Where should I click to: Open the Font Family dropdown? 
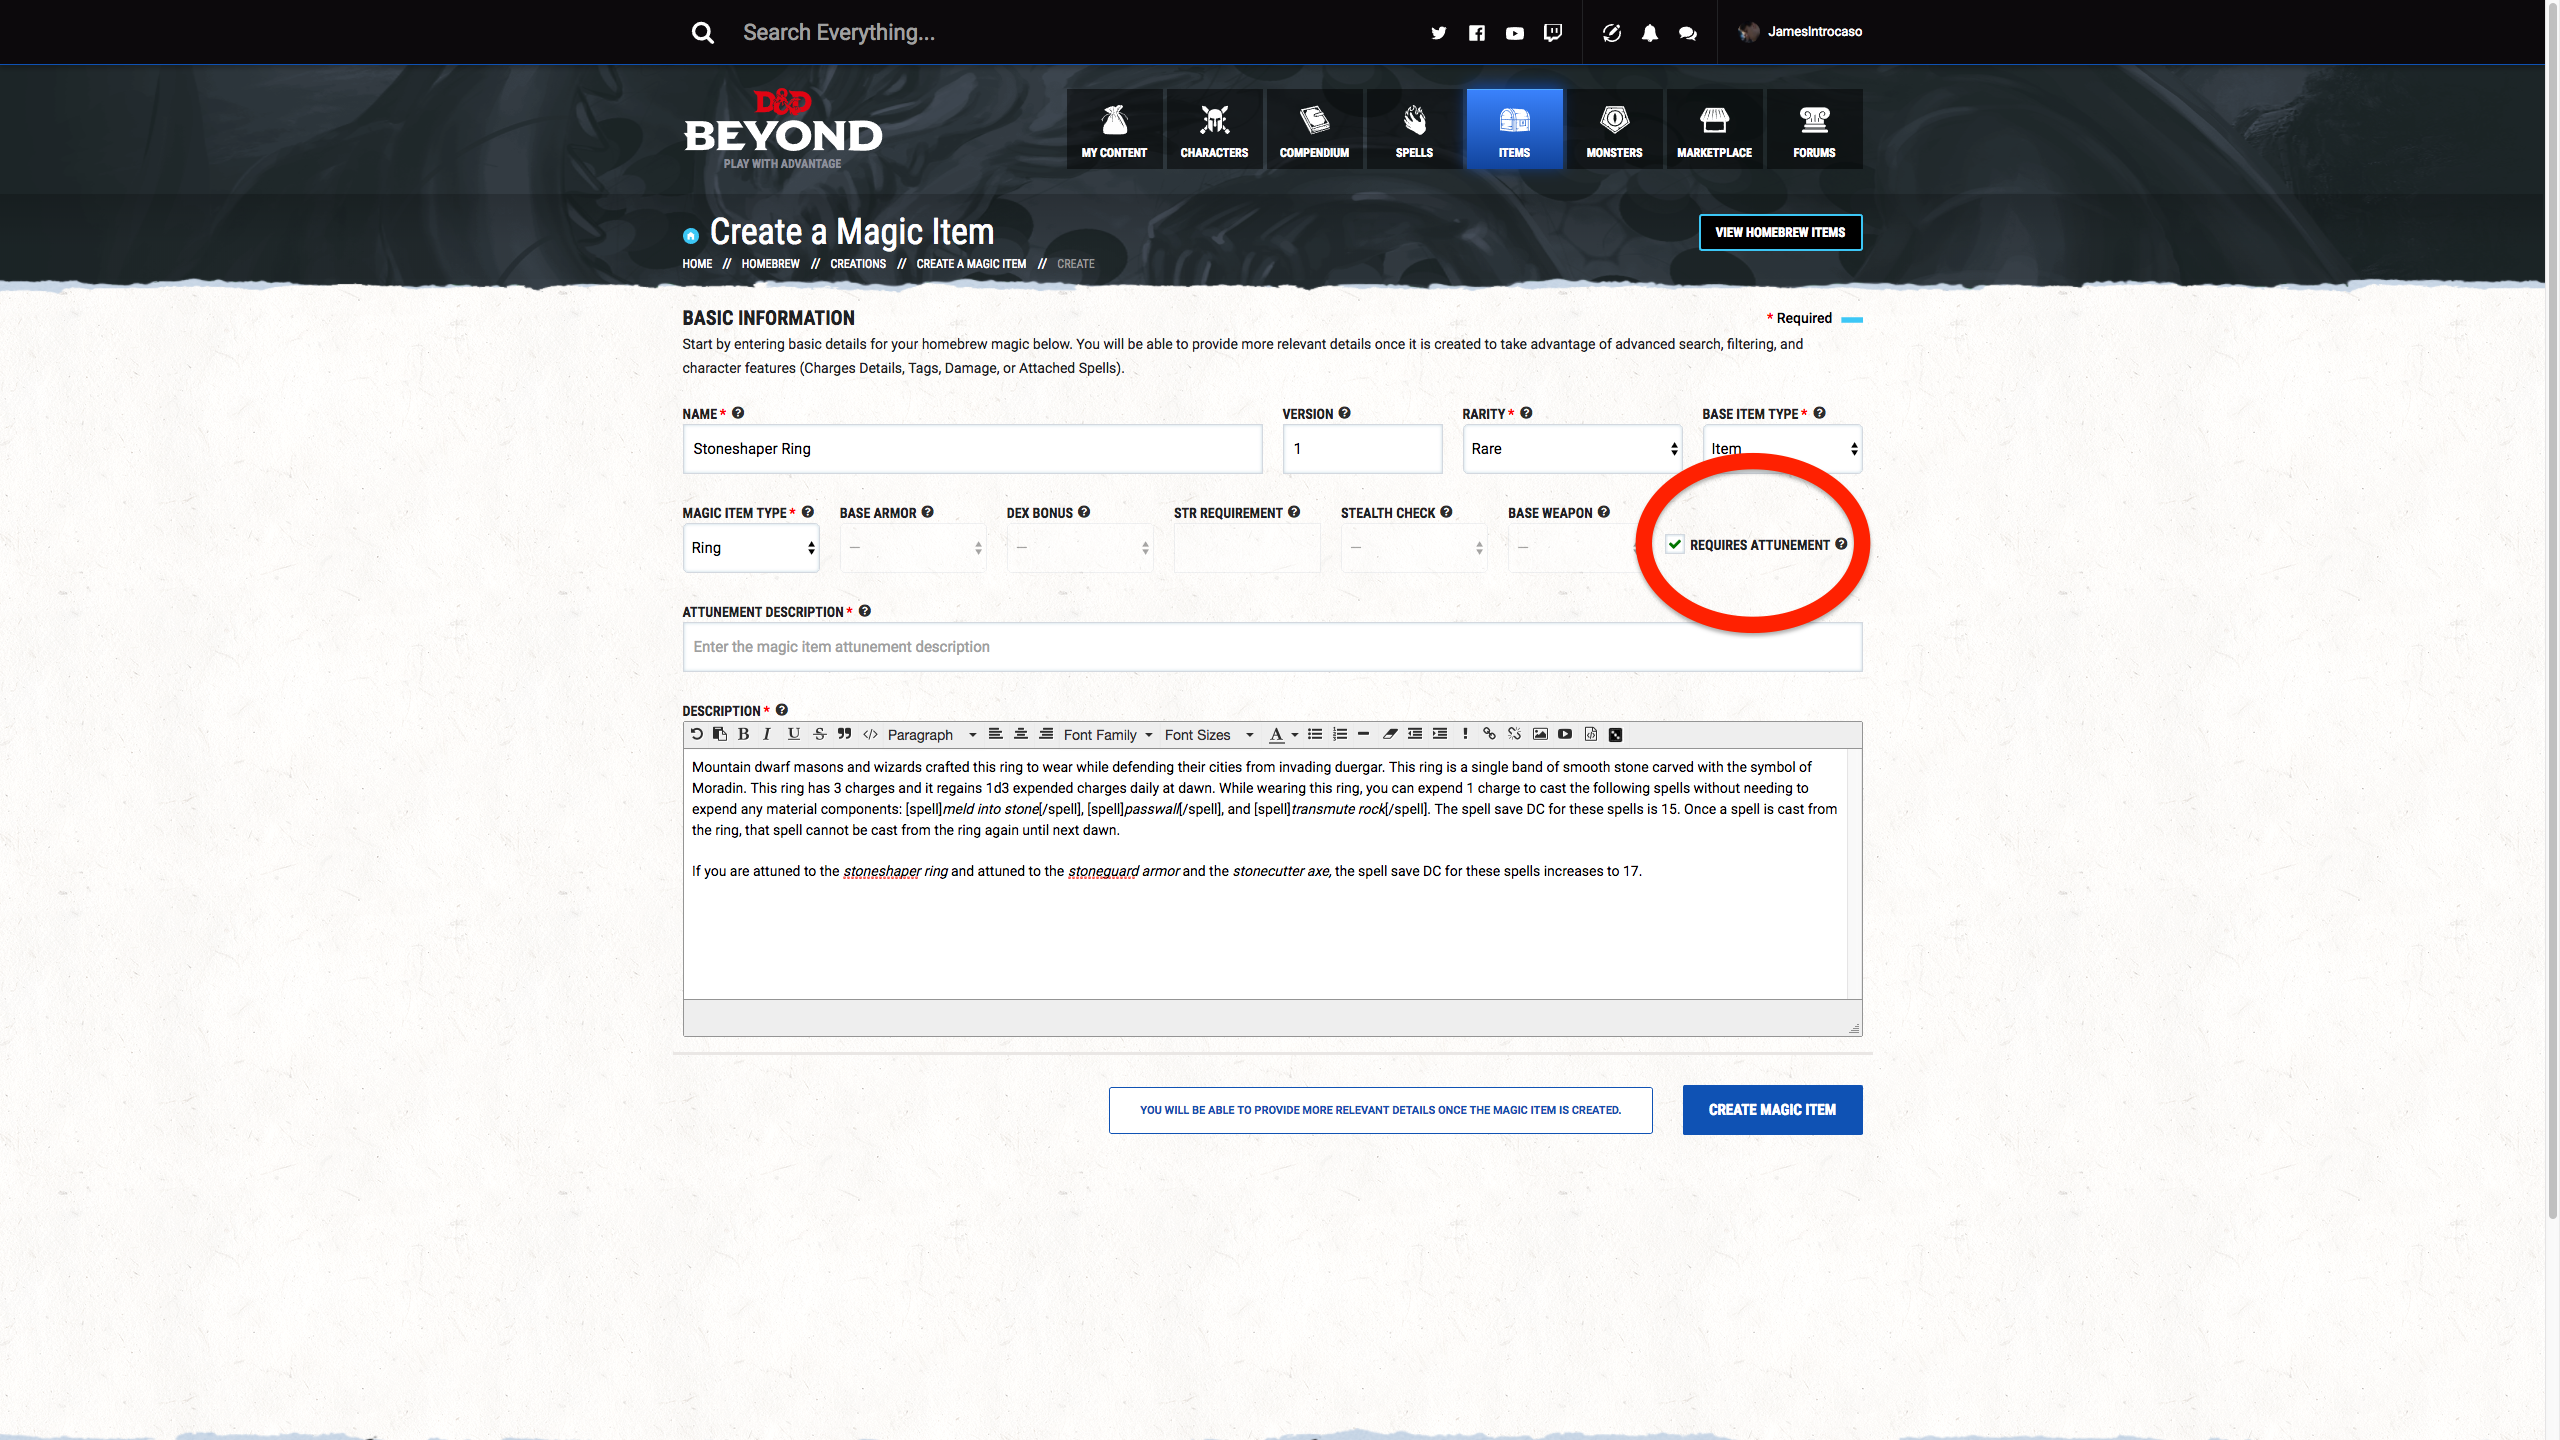click(x=1108, y=735)
